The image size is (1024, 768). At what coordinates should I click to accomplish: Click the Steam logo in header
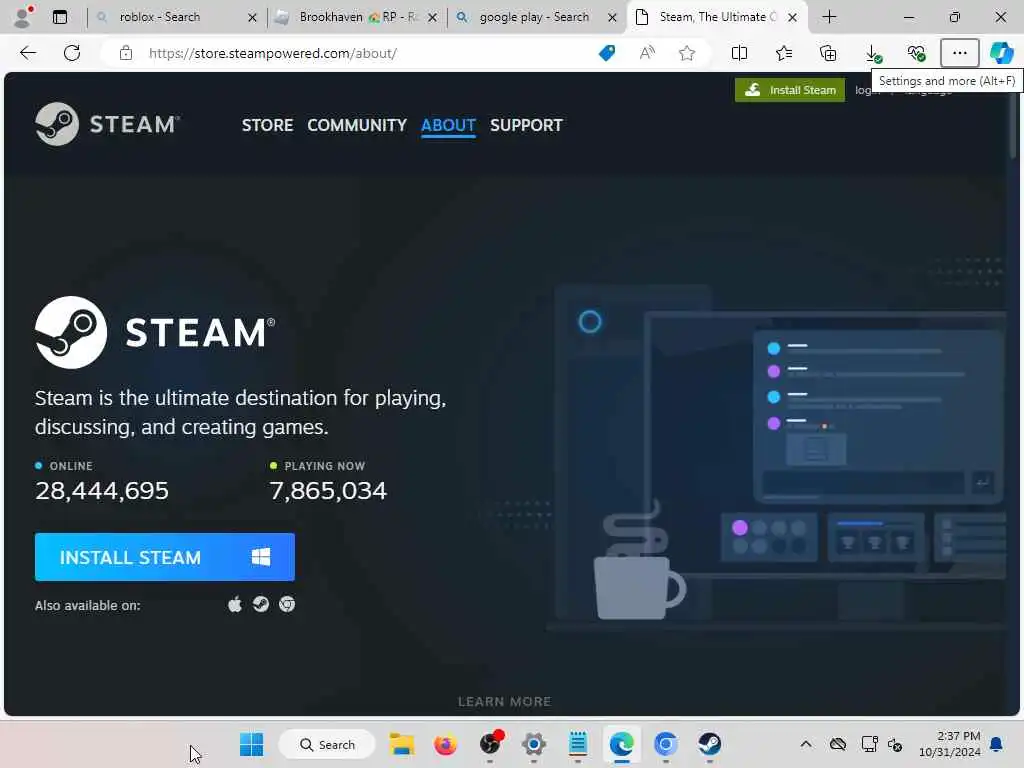[x=108, y=124]
